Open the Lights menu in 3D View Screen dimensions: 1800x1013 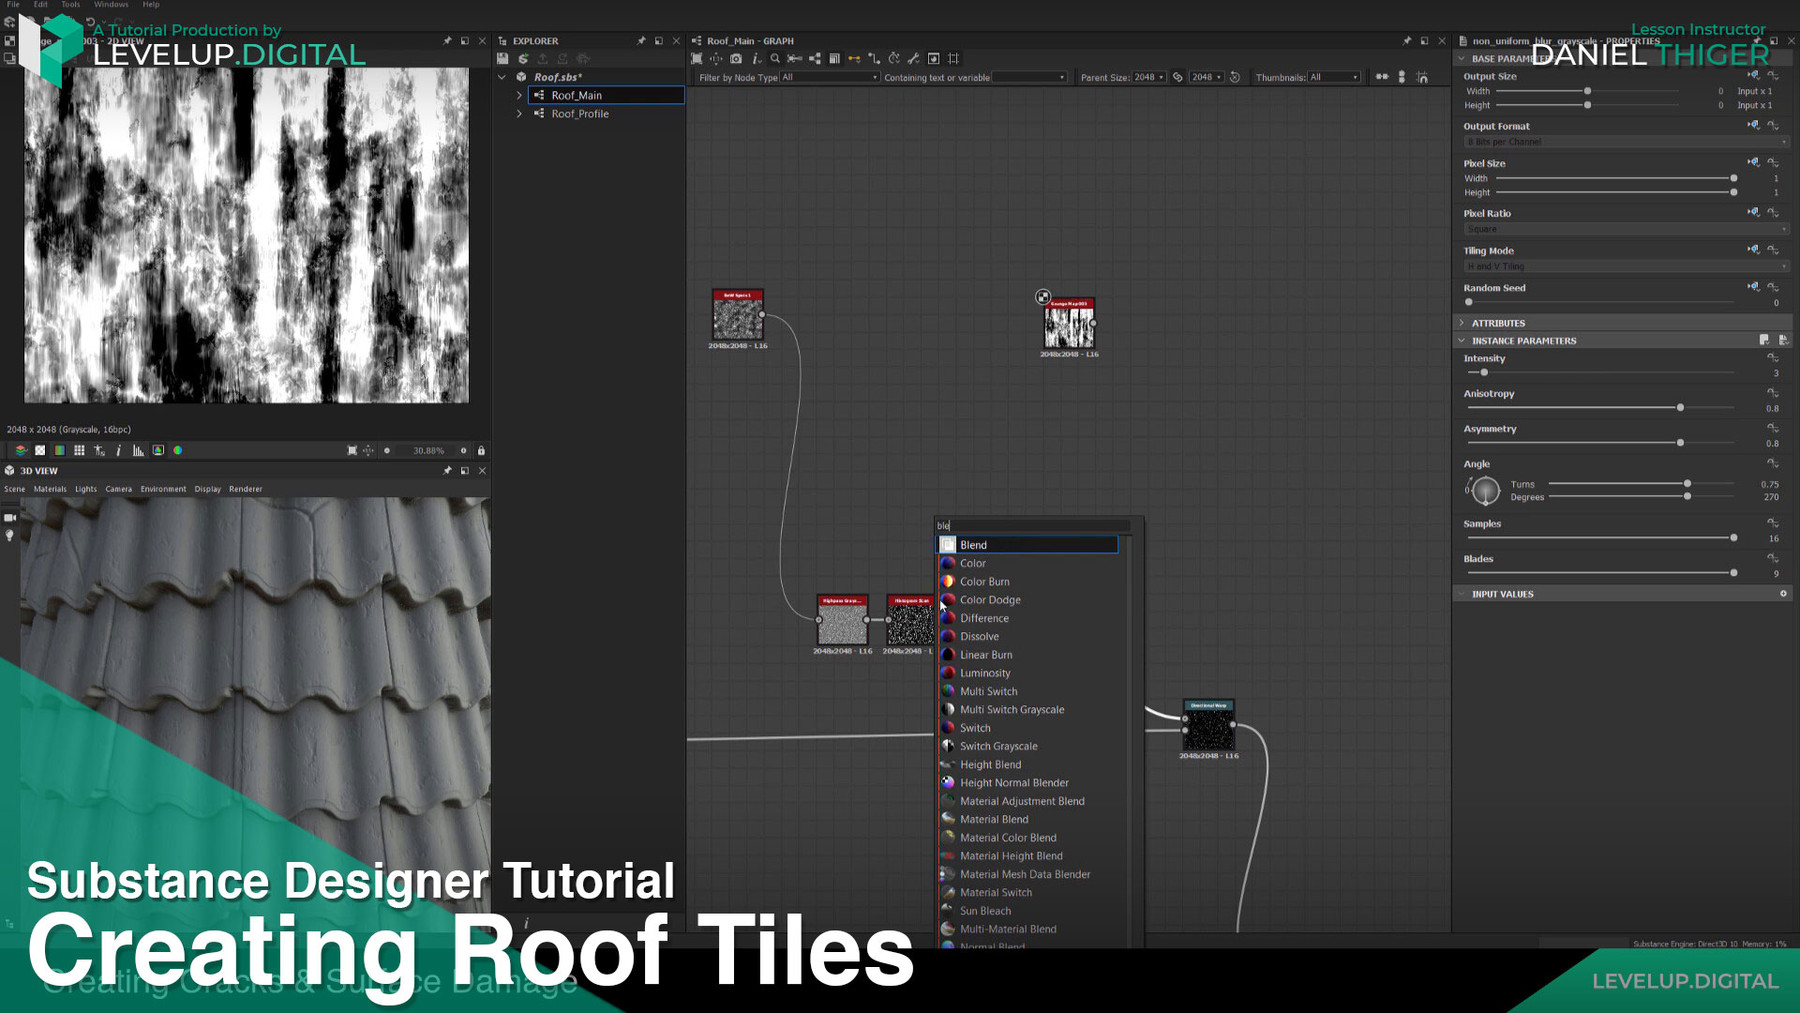point(86,489)
